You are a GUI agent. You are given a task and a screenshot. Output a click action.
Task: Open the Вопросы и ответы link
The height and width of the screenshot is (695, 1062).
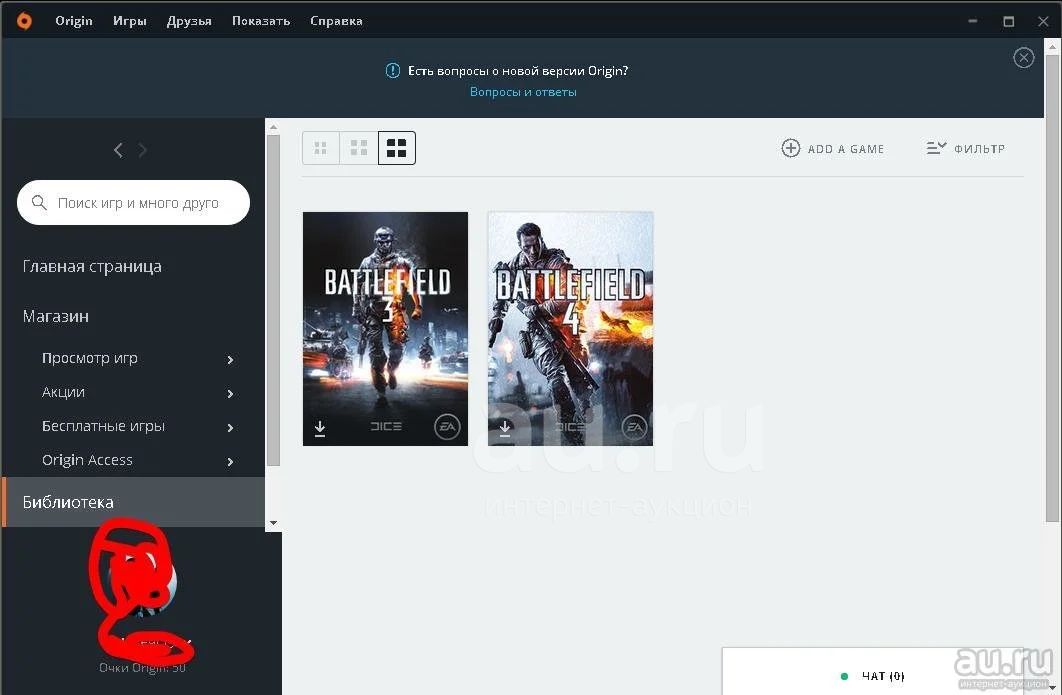point(523,92)
